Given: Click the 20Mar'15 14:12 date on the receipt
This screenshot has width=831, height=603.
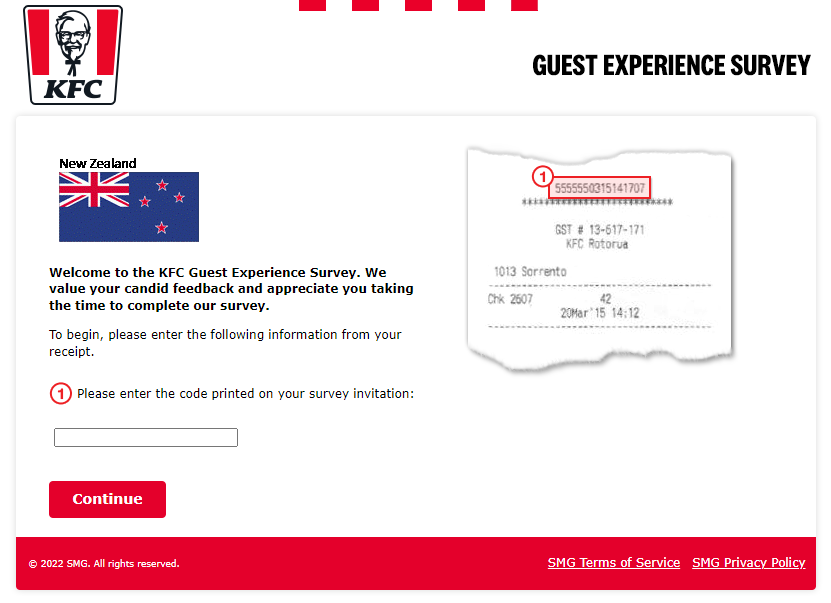Looking at the screenshot, I should [600, 313].
